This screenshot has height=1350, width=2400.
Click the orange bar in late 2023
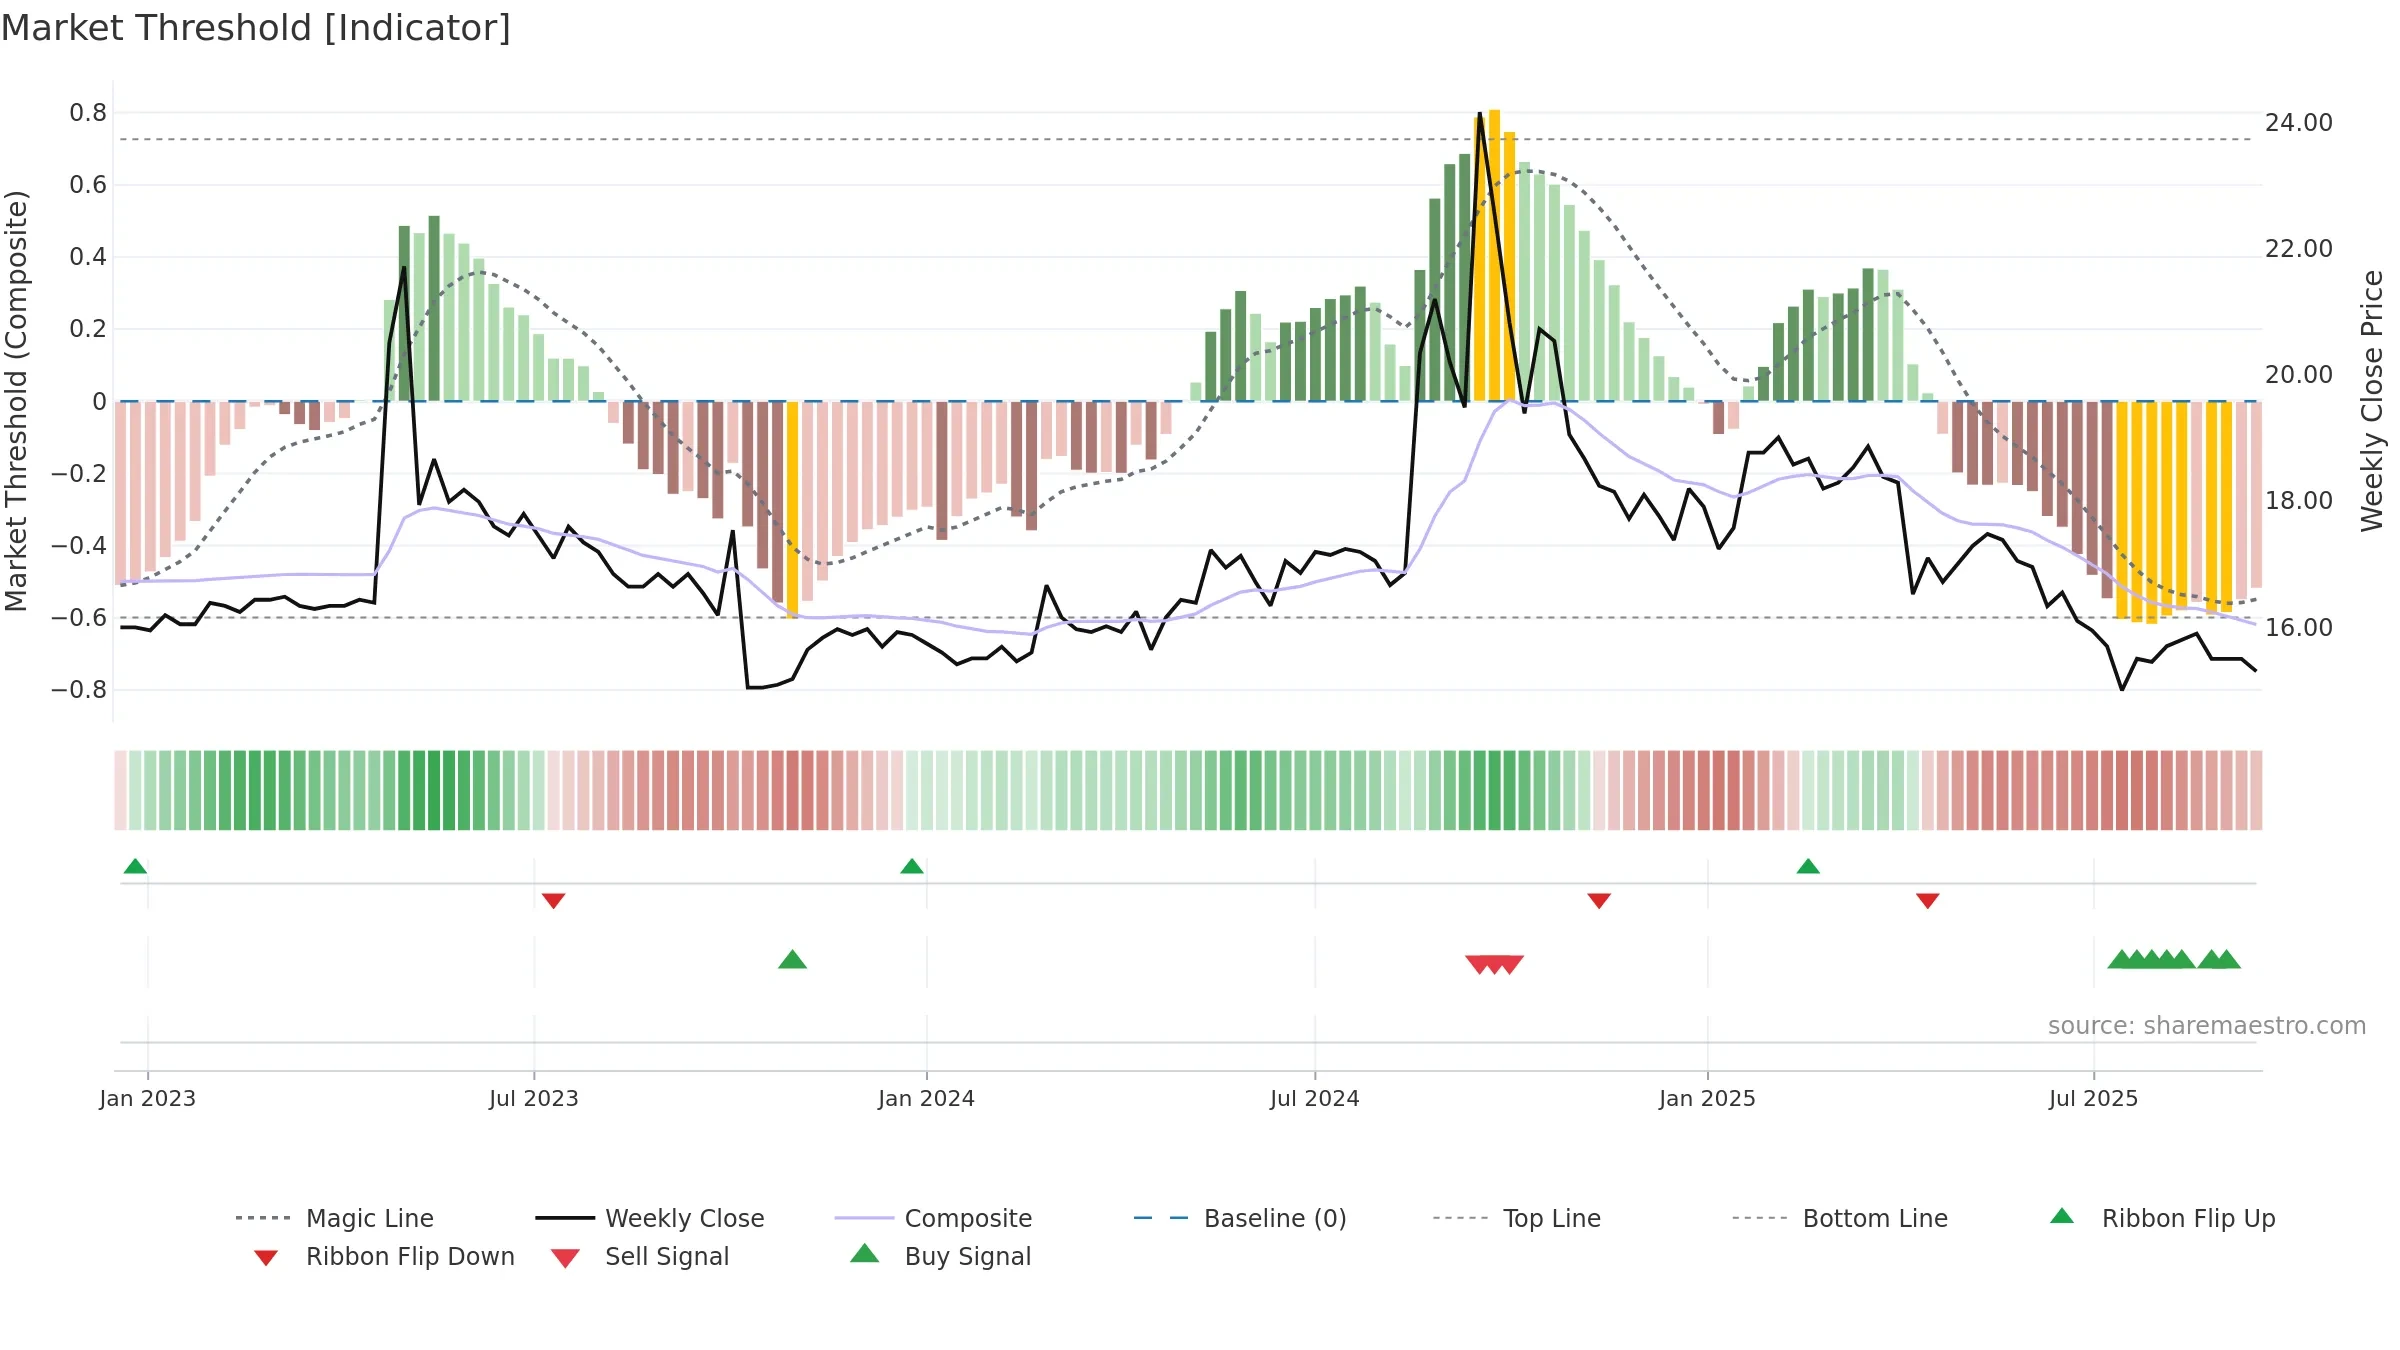[793, 510]
